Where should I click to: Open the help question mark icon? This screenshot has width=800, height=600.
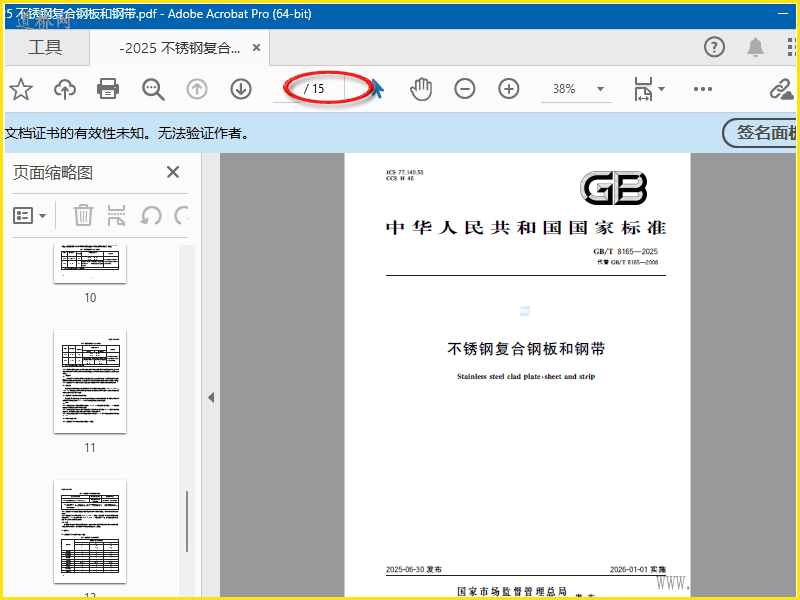pyautogui.click(x=714, y=47)
